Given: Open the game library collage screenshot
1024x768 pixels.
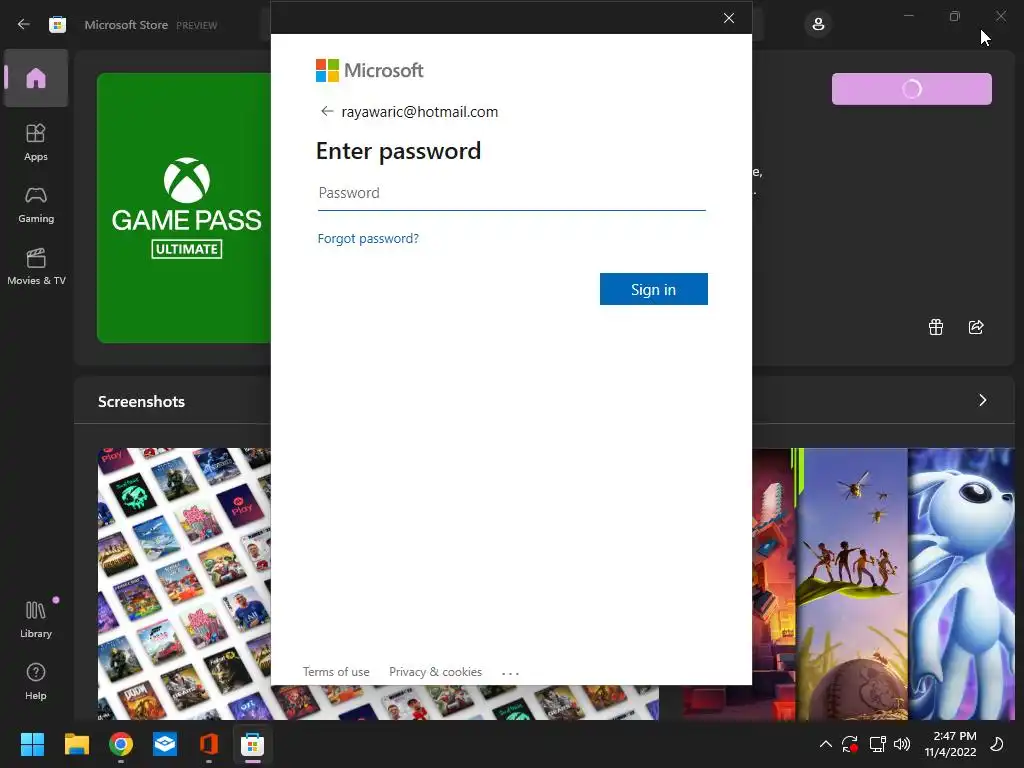Looking at the screenshot, I should [184, 583].
